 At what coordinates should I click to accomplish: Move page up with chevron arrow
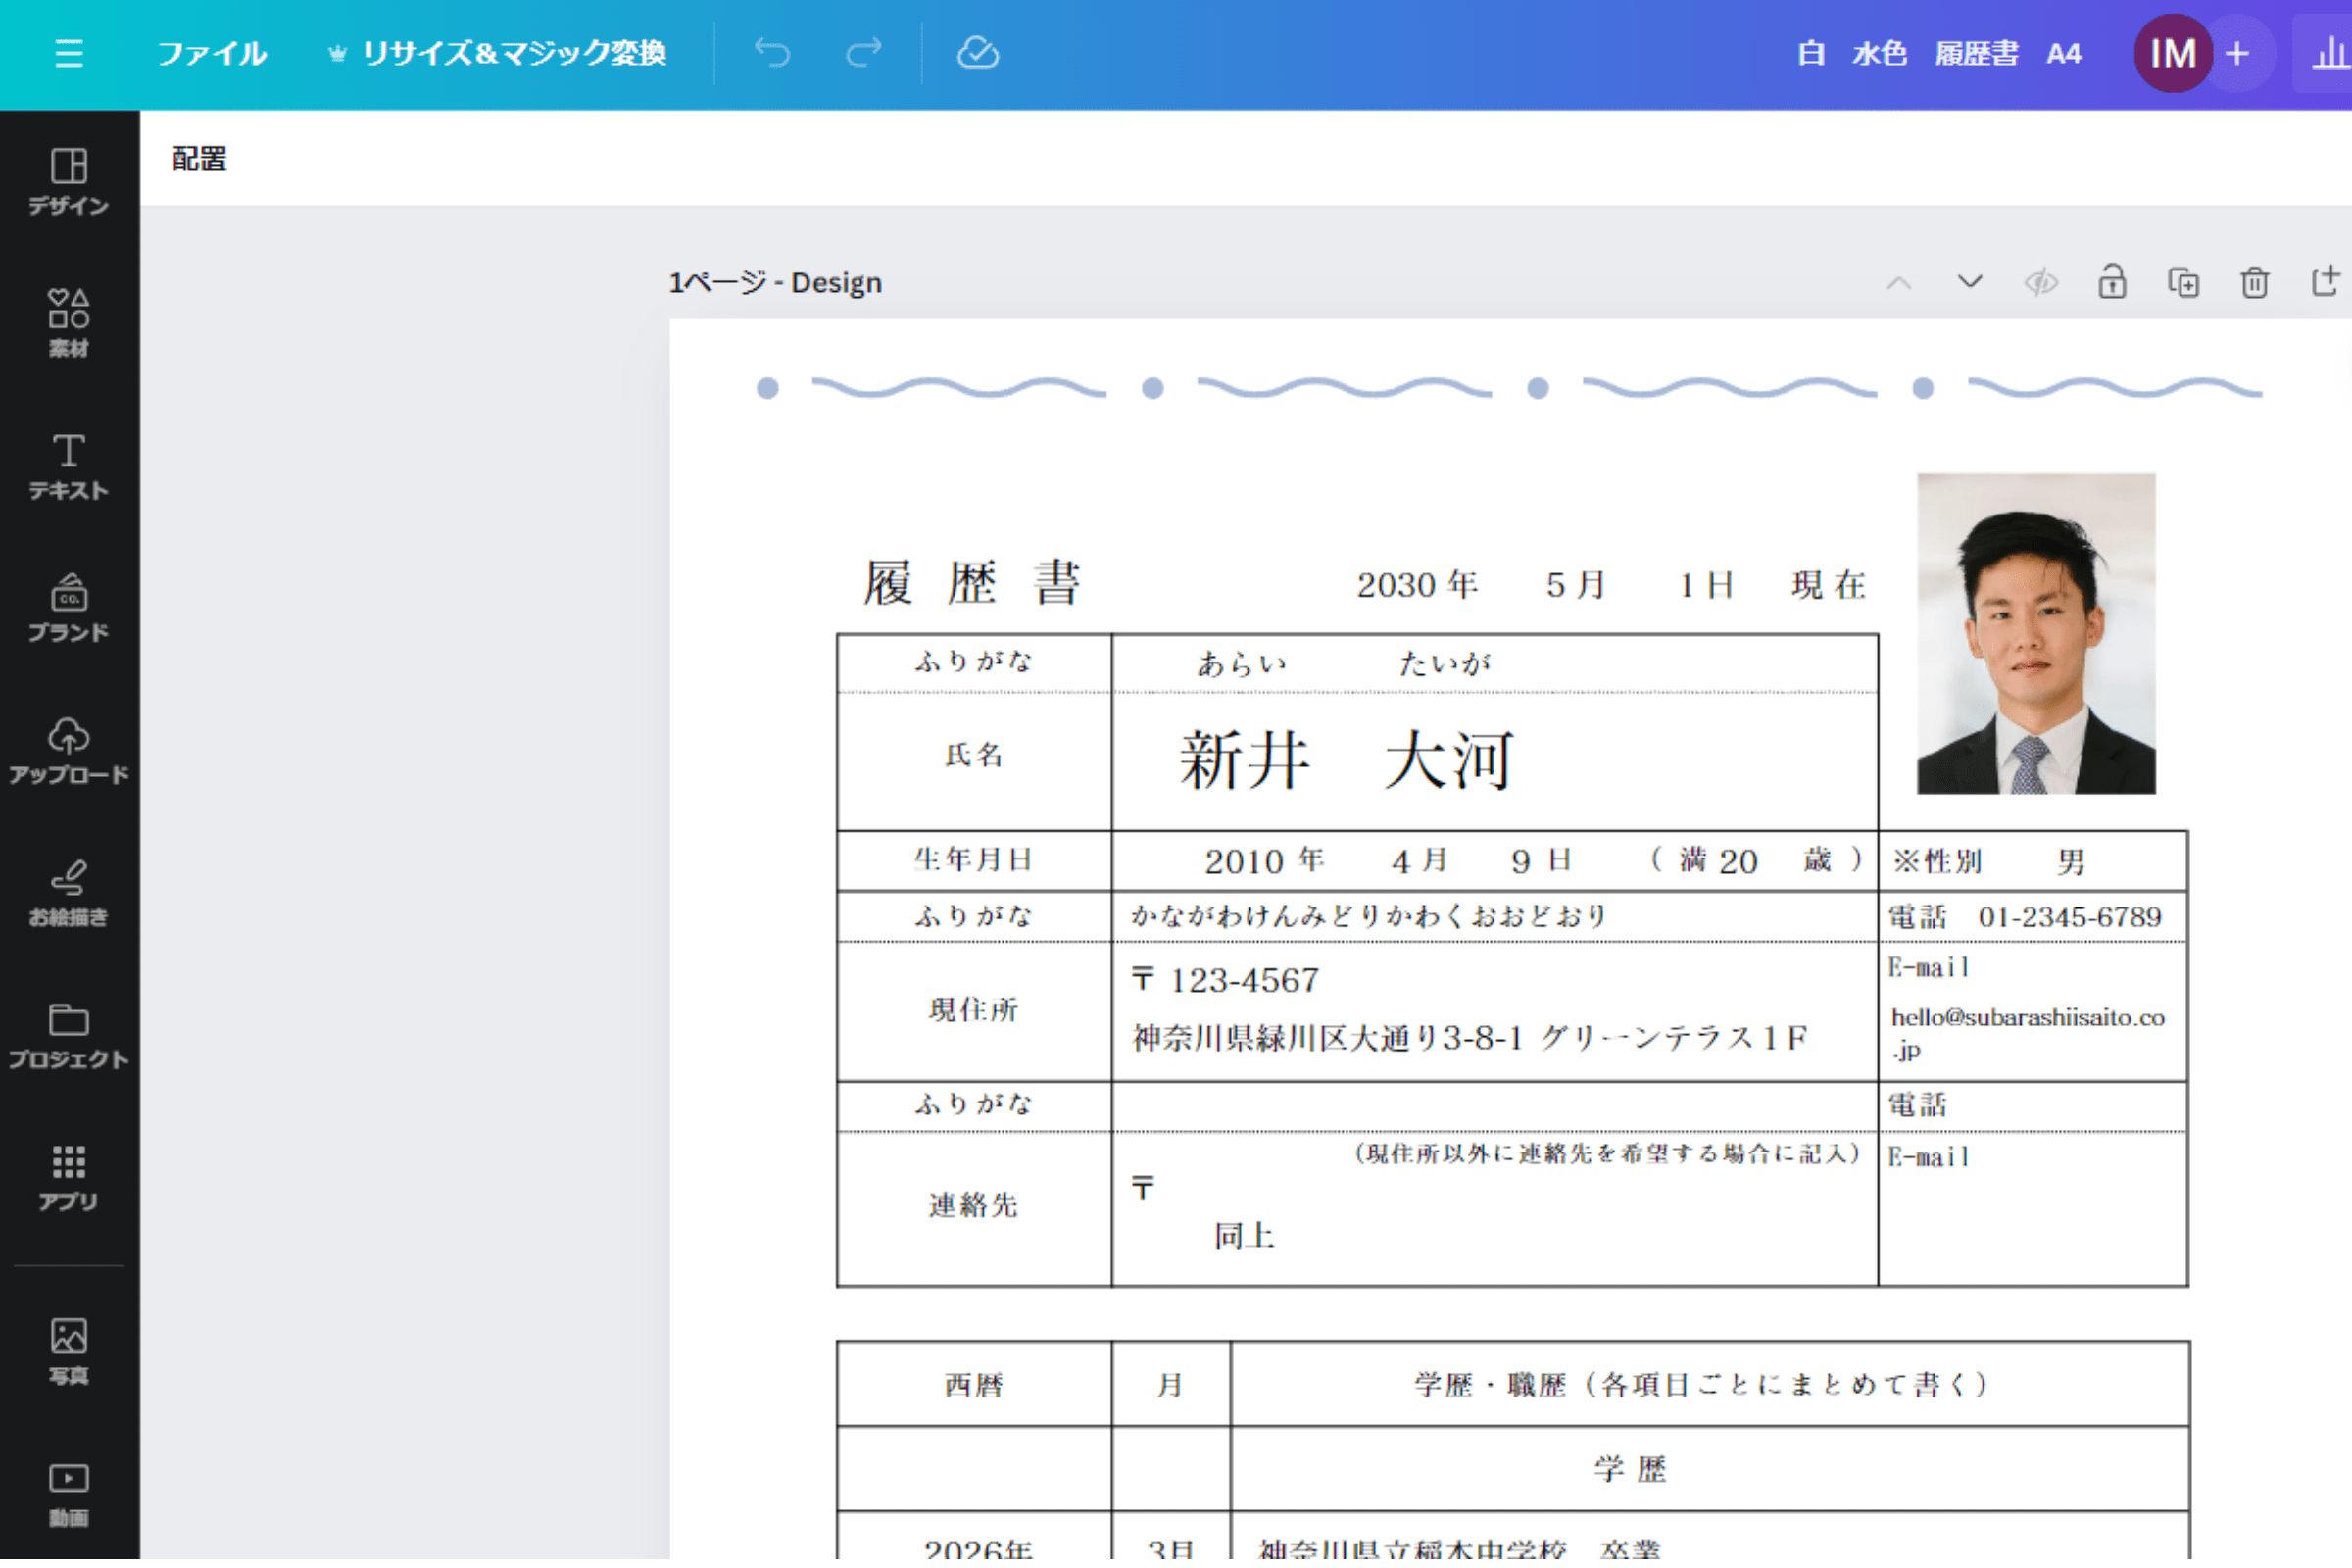pyautogui.click(x=1898, y=283)
